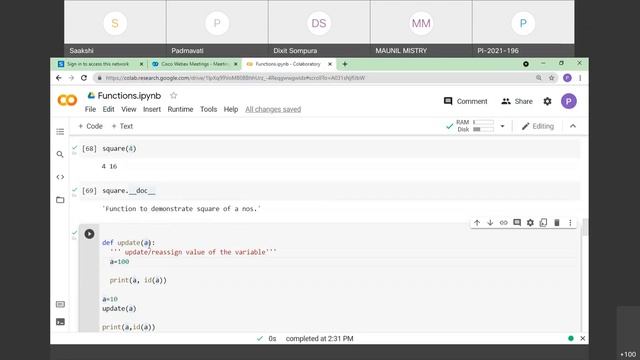Click the Disk usage bar

[x=483, y=129]
